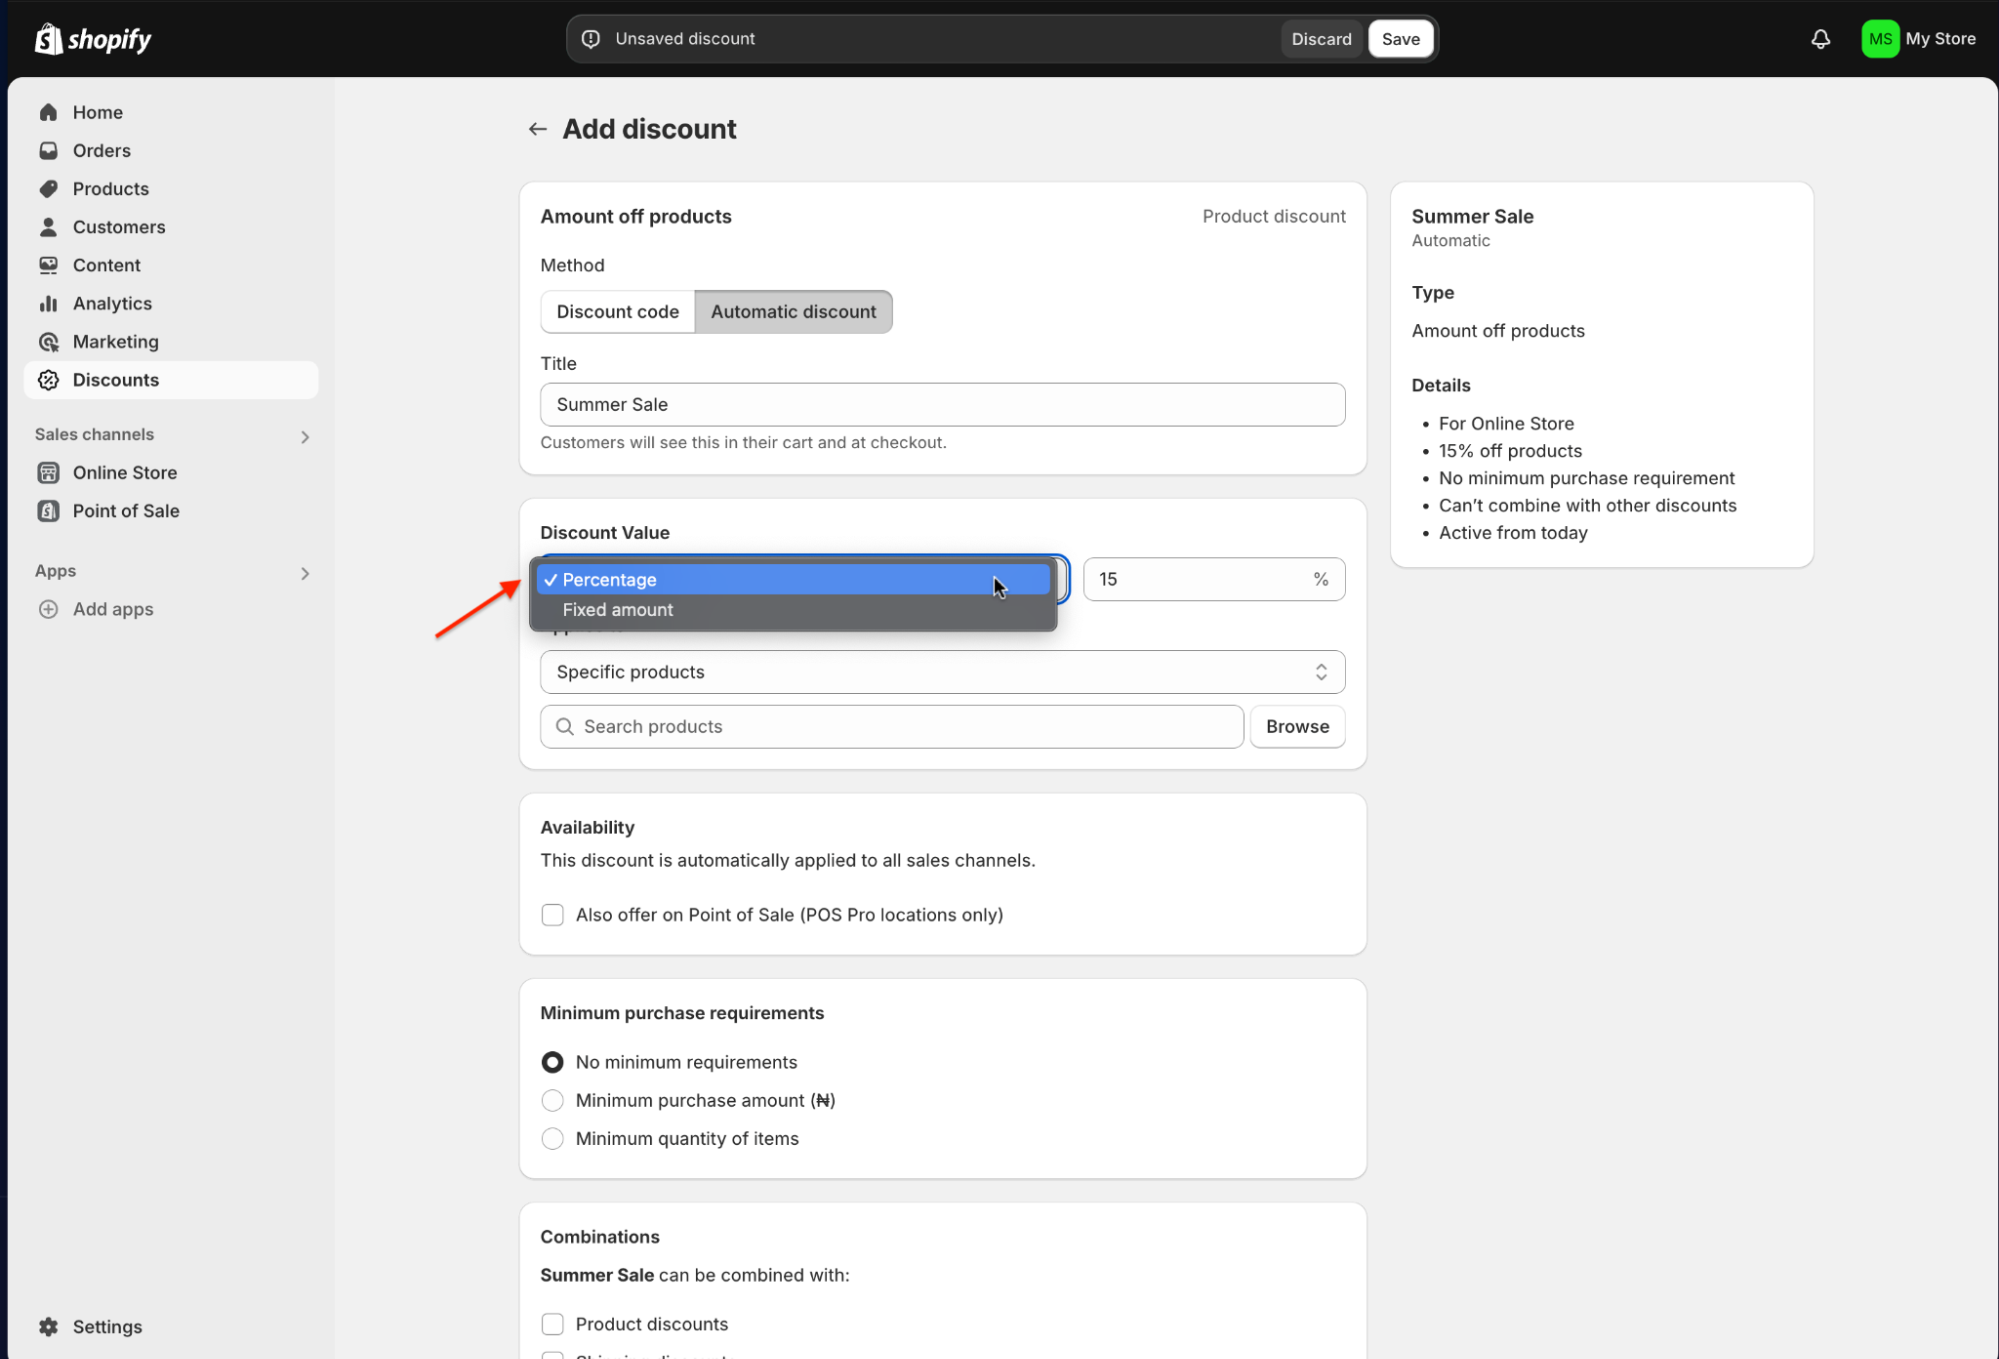Go to the Marketing section
The image size is (1999, 1359).
click(116, 341)
